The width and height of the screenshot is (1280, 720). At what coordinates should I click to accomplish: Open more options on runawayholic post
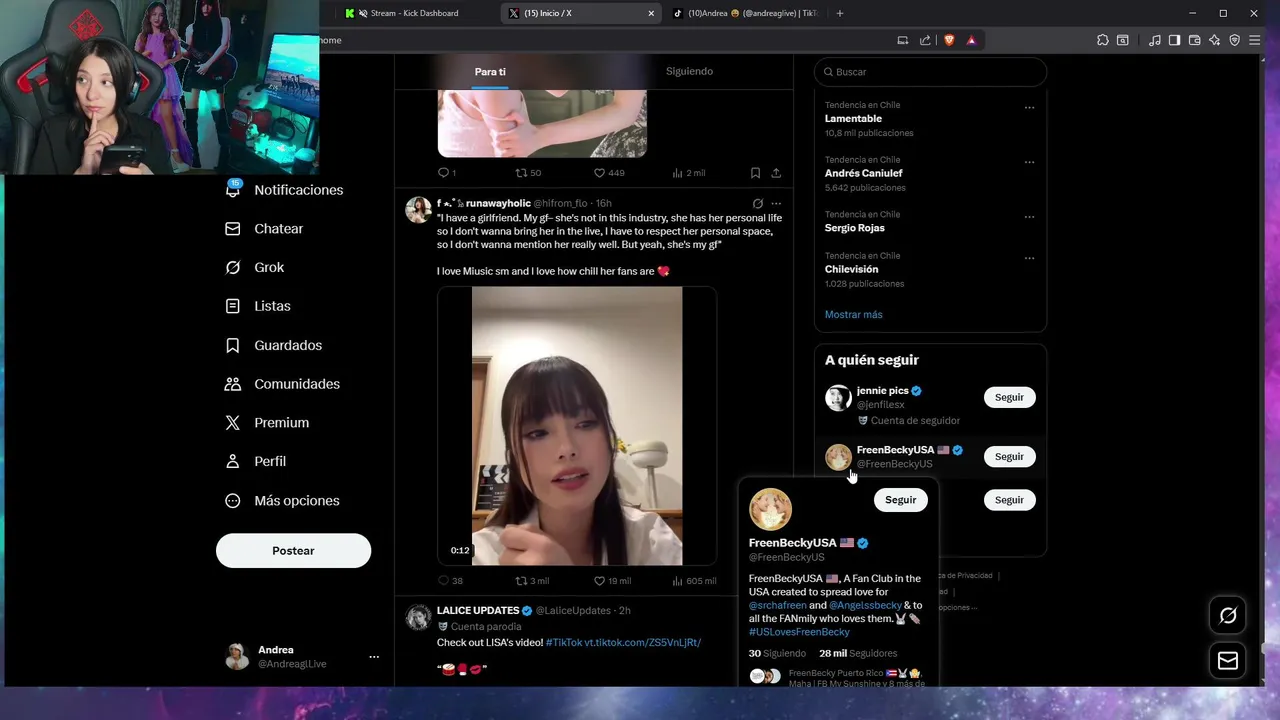776,204
